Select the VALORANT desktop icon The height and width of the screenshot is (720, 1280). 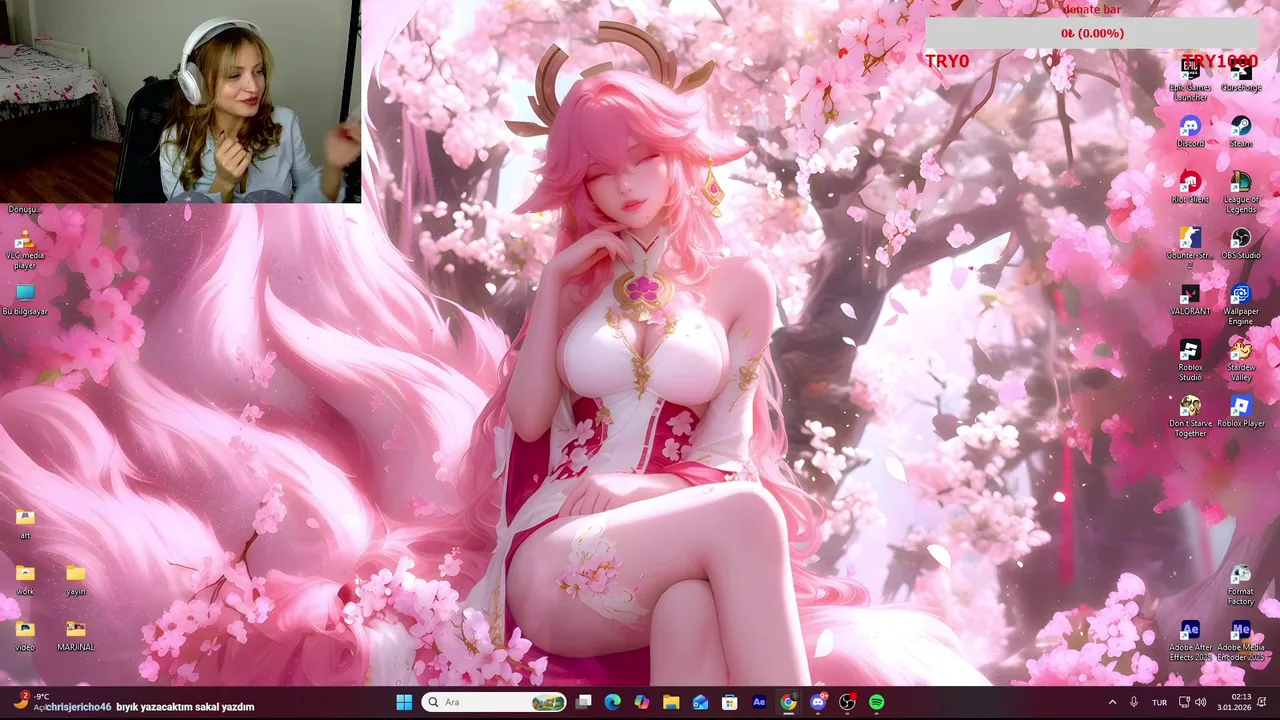point(1190,300)
